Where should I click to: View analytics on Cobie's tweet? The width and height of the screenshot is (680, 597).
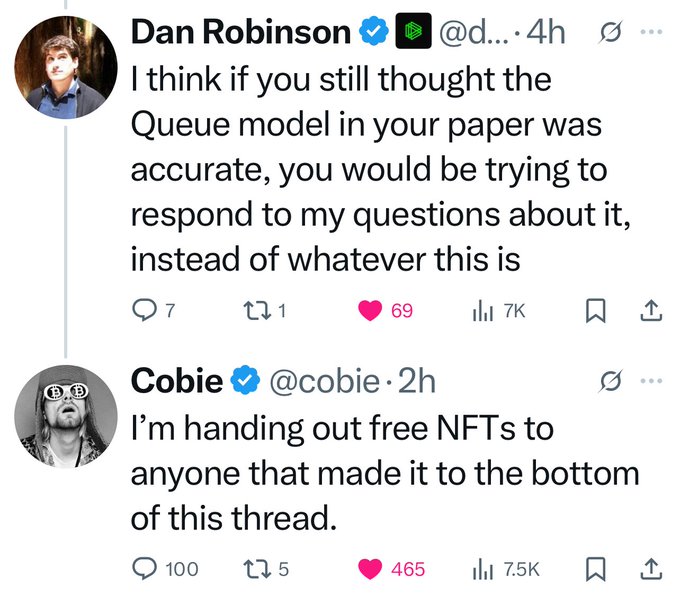tap(484, 568)
